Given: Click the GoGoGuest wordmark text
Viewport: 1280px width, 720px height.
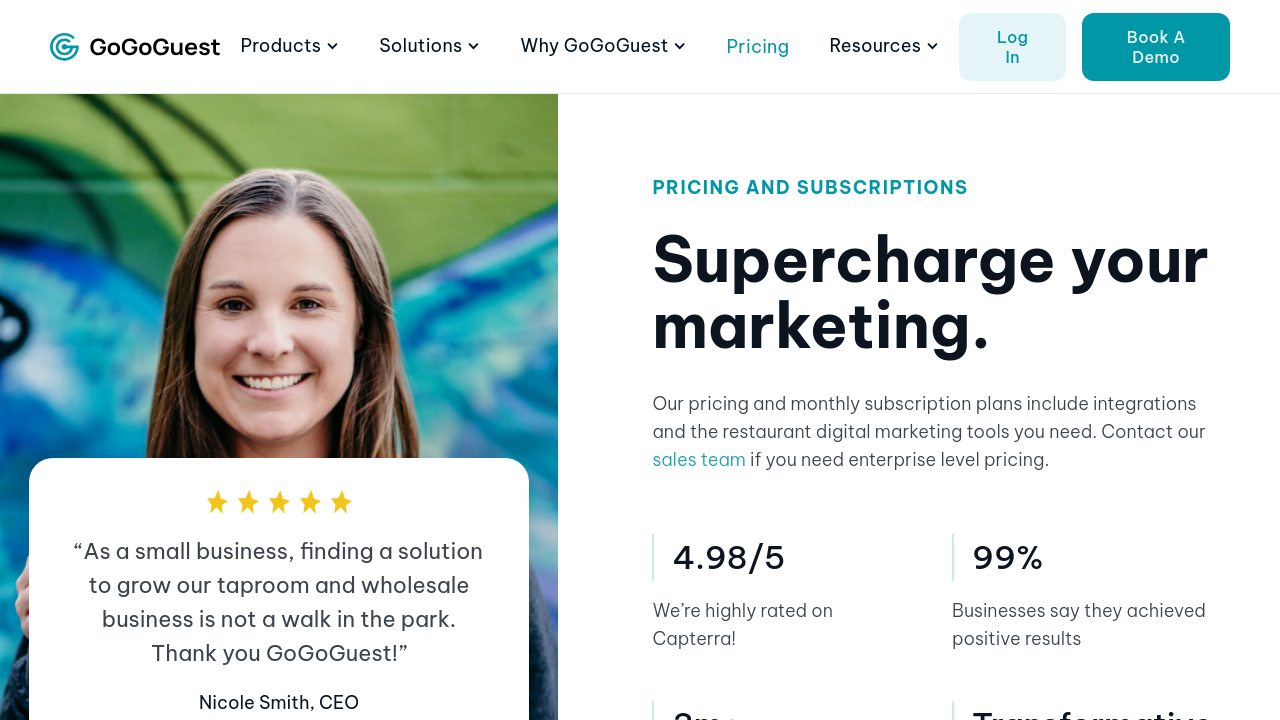Looking at the screenshot, I should click(x=154, y=47).
